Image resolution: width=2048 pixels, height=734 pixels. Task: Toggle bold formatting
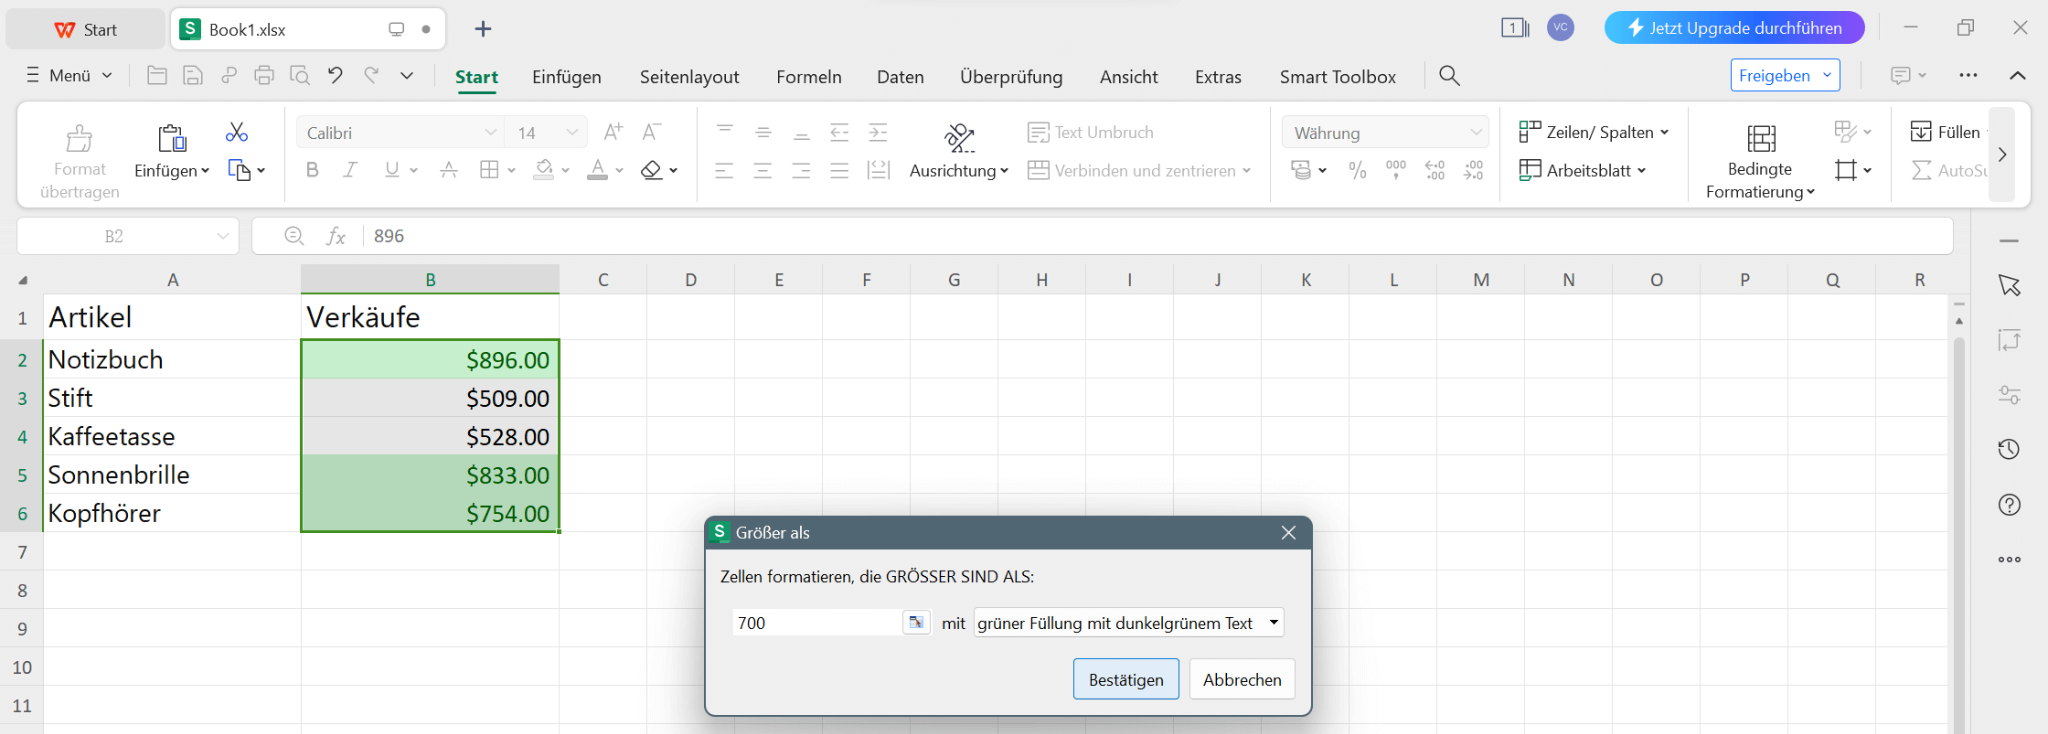[312, 171]
